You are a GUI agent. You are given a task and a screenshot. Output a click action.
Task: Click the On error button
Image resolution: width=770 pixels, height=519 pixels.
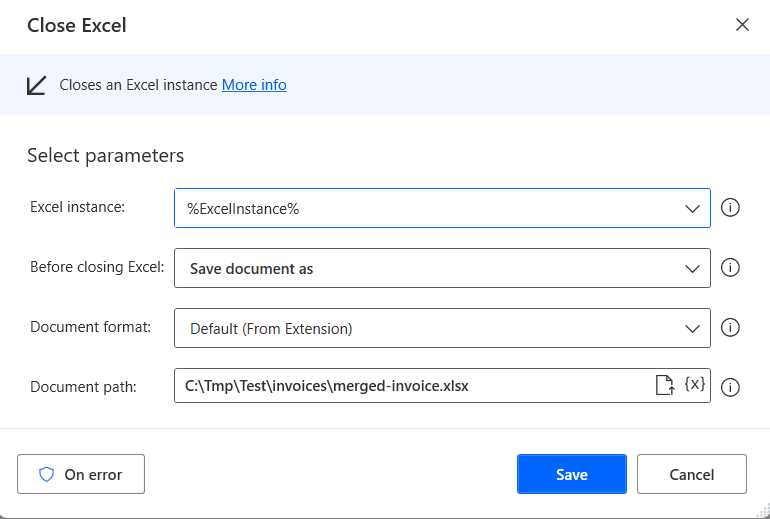tap(81, 474)
